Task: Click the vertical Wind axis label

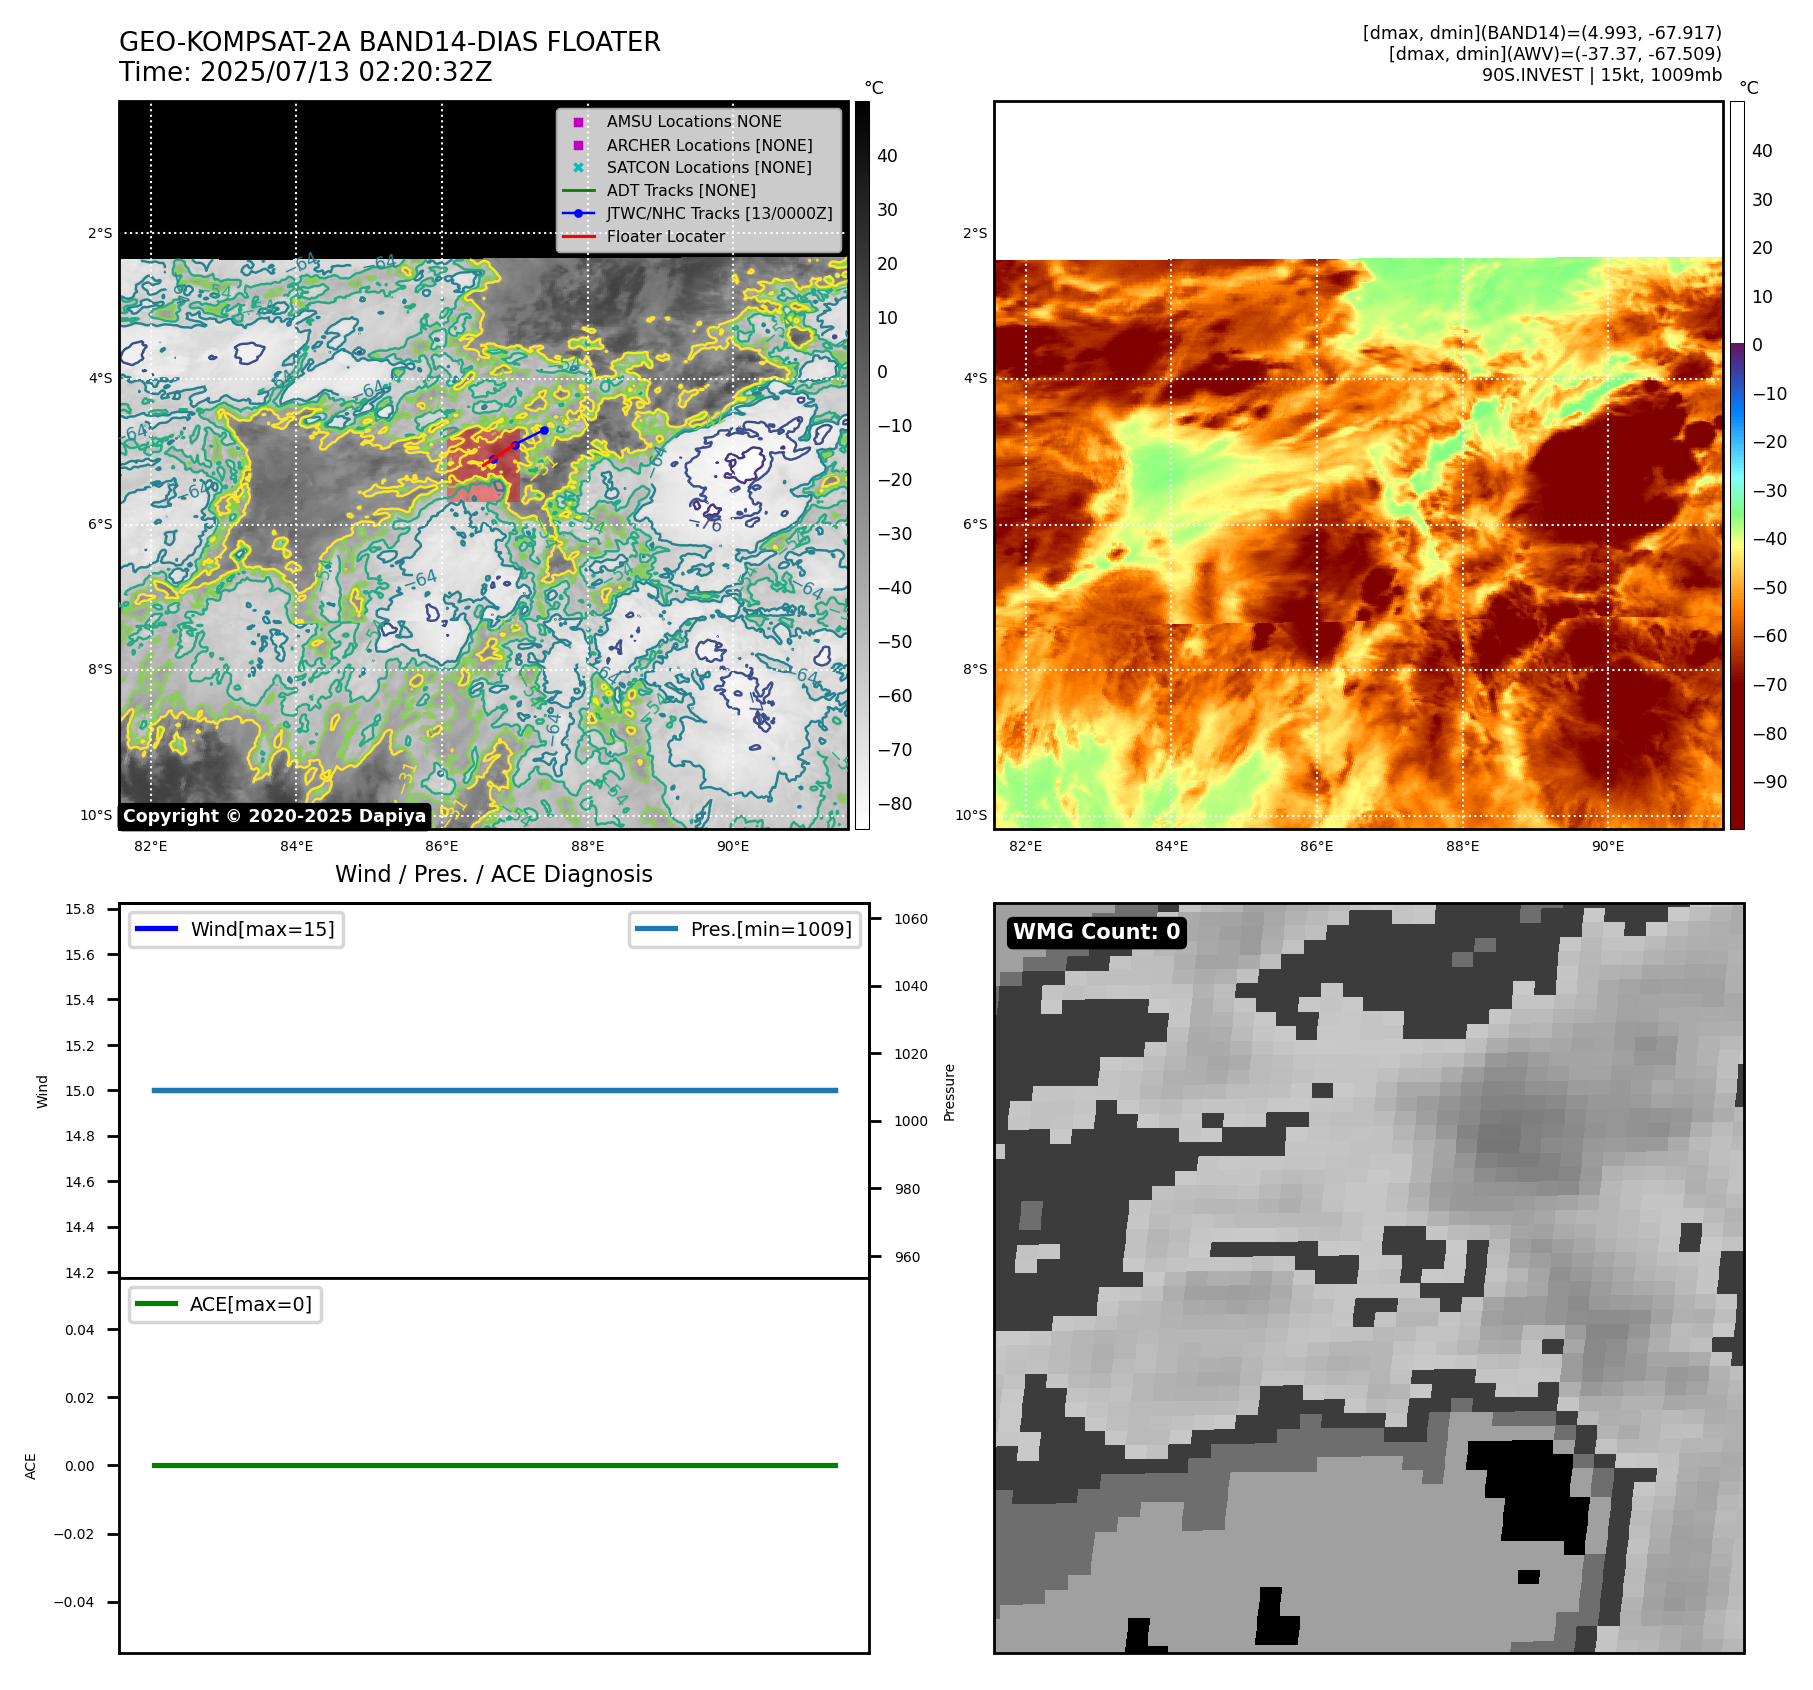Action: tap(42, 1091)
